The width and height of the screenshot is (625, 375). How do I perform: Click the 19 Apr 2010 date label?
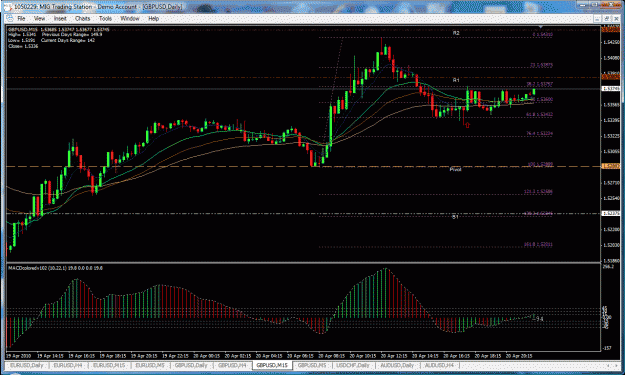pos(18,355)
